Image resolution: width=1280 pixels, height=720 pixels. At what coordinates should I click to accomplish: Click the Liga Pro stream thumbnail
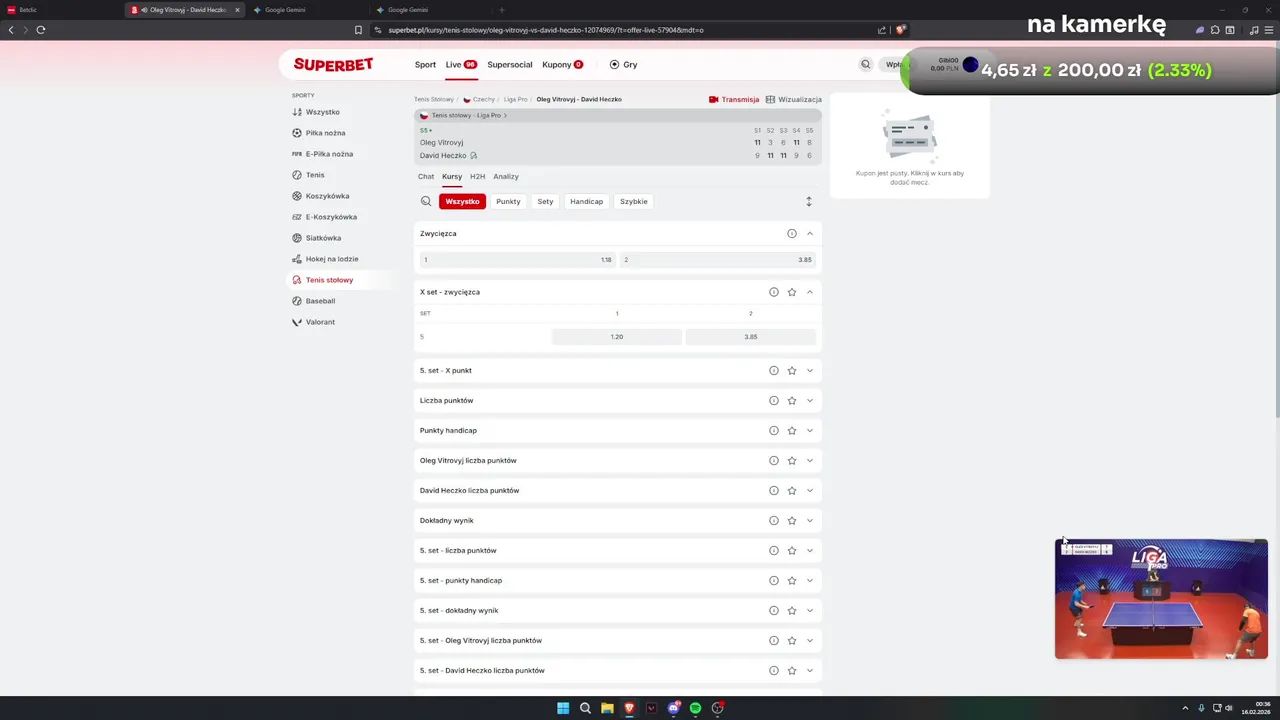tap(1161, 599)
